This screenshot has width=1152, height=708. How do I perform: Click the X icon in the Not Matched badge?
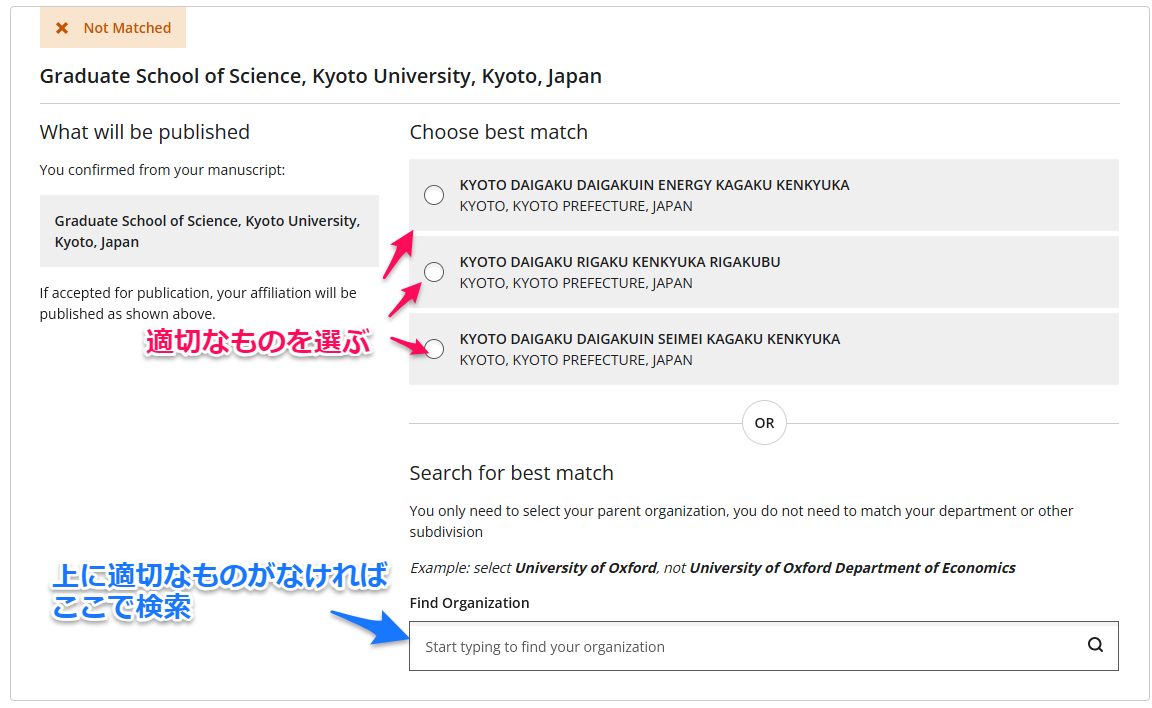pyautogui.click(x=62, y=28)
